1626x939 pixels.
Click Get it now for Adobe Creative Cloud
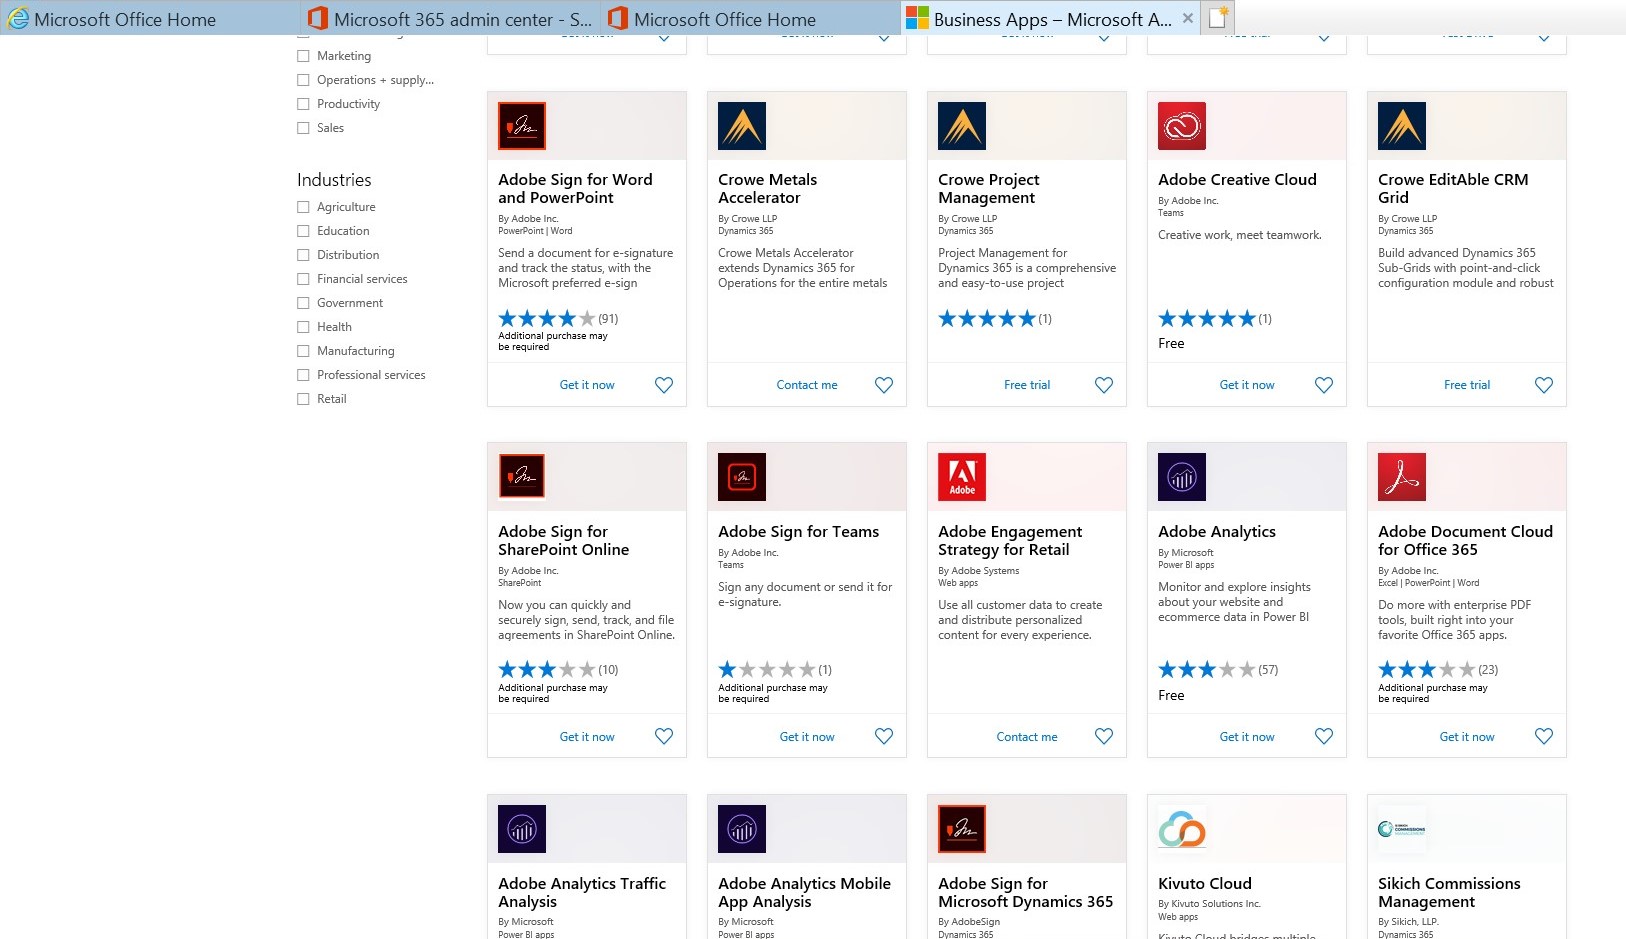[x=1247, y=385]
